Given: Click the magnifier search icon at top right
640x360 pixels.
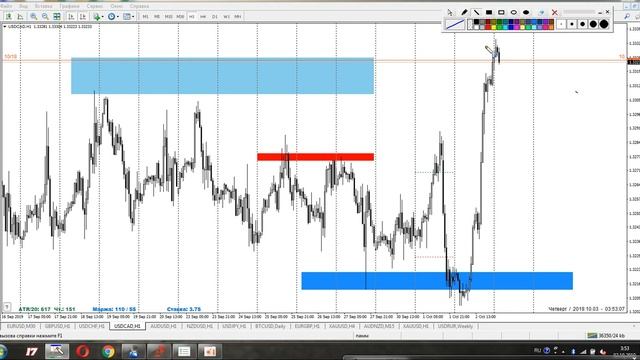Looking at the screenshot, I should coord(627,16).
